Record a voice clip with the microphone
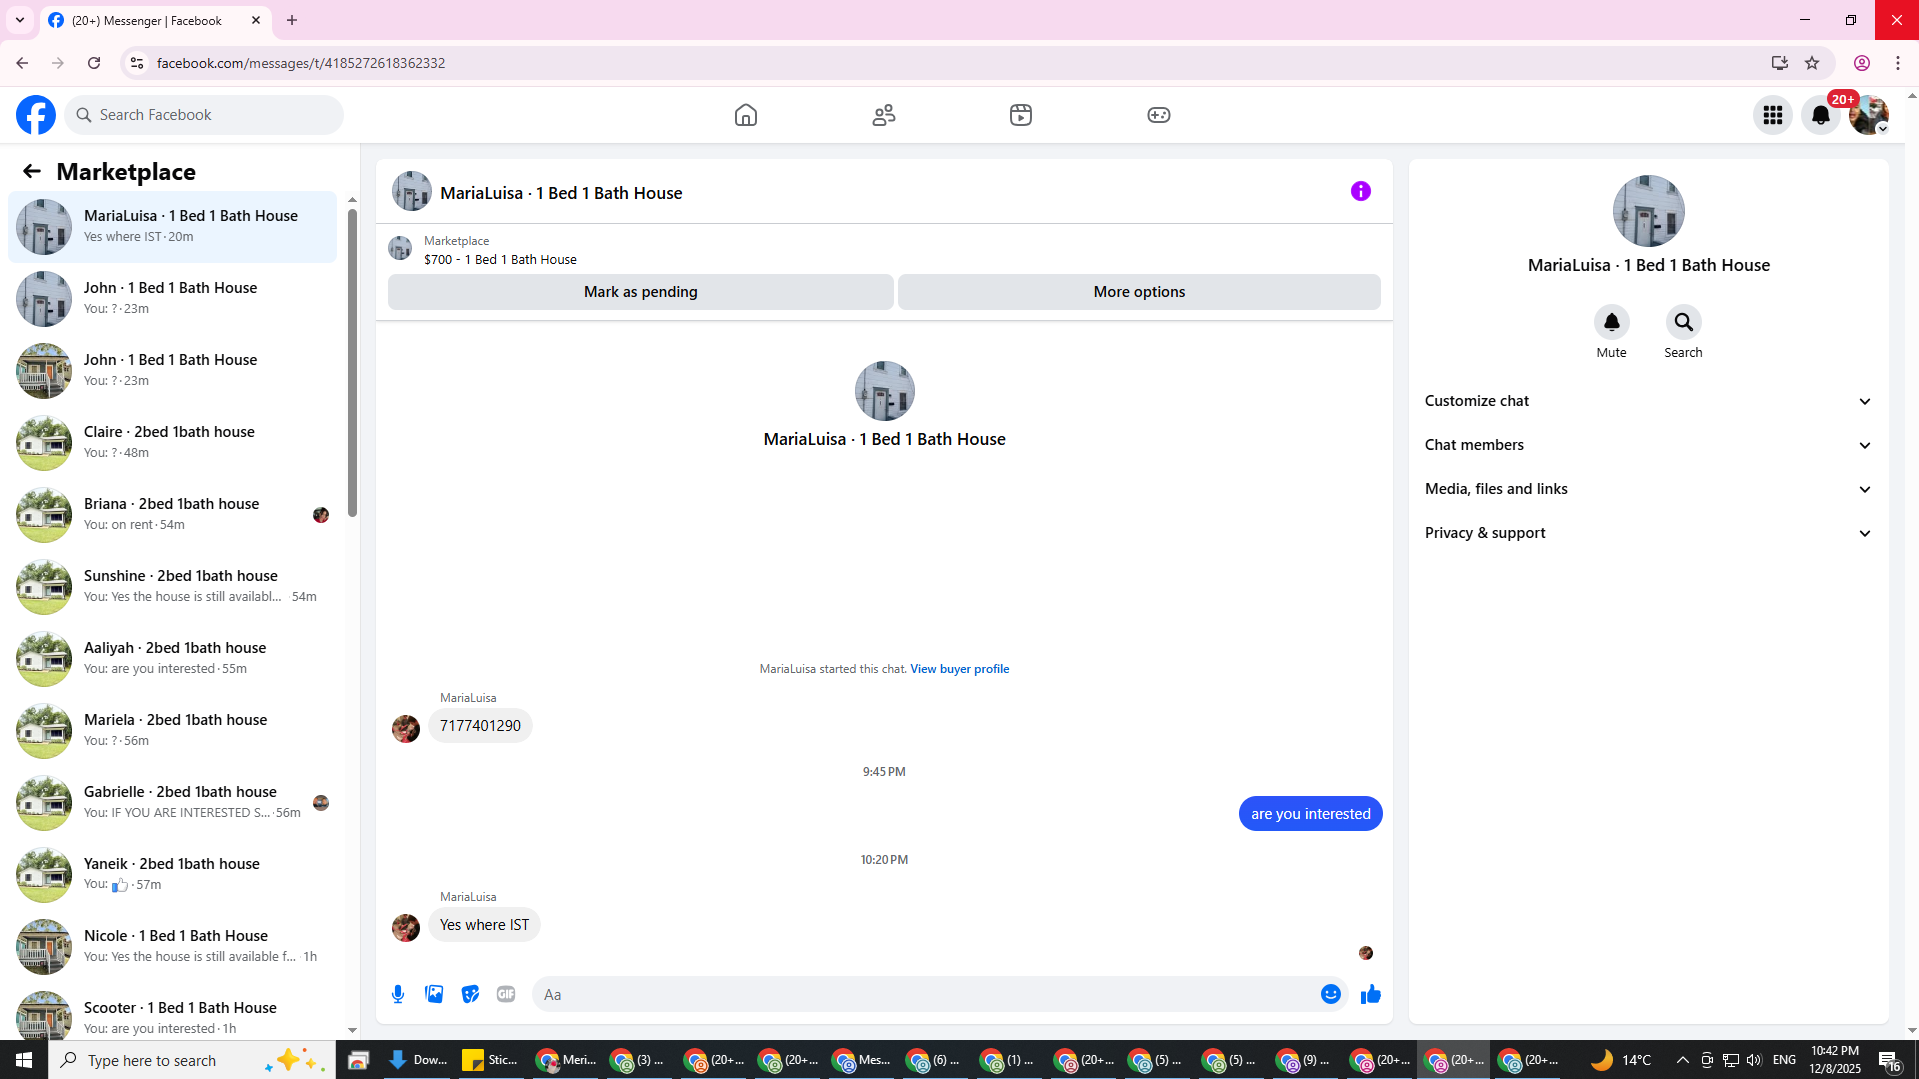The width and height of the screenshot is (1919, 1079). pos(398,994)
